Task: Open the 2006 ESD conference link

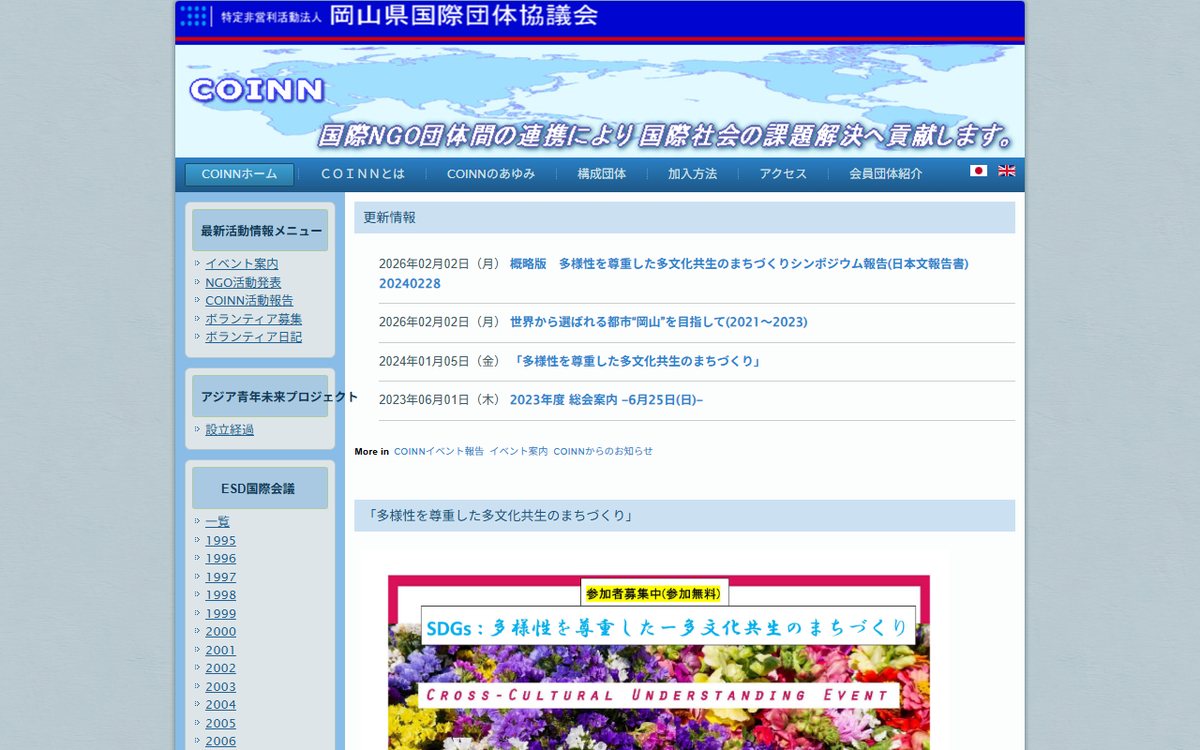Action: [221, 741]
